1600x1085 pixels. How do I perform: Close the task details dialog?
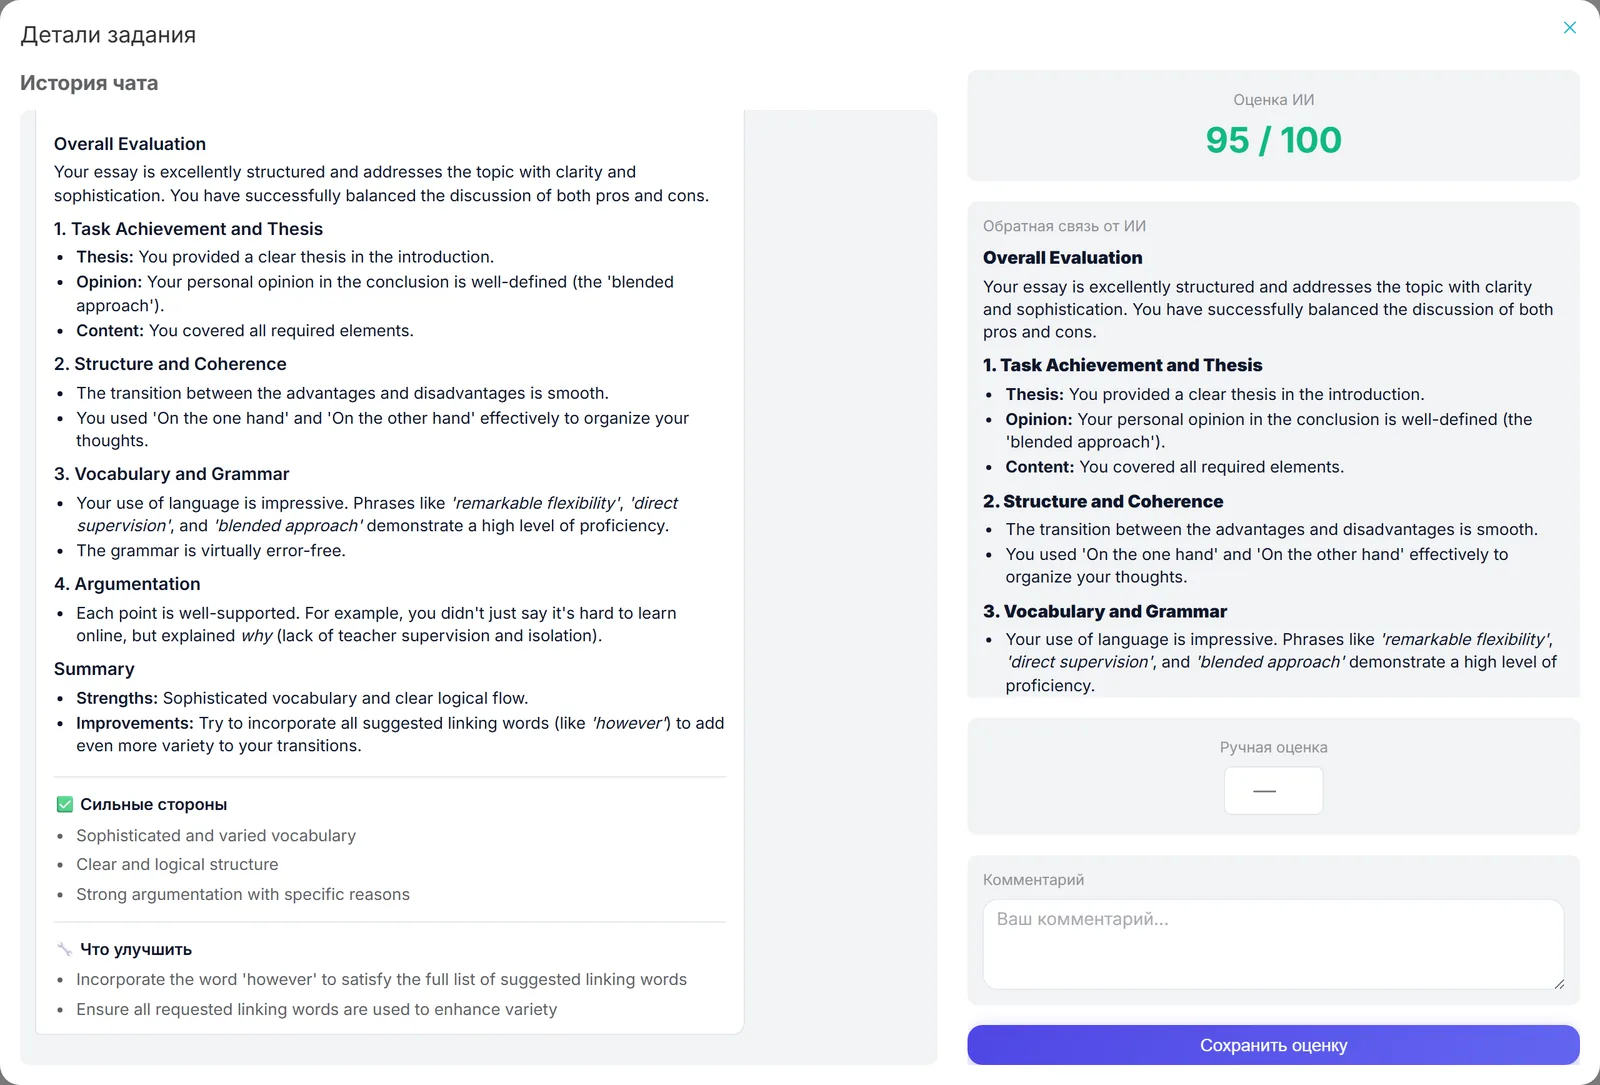tap(1569, 28)
